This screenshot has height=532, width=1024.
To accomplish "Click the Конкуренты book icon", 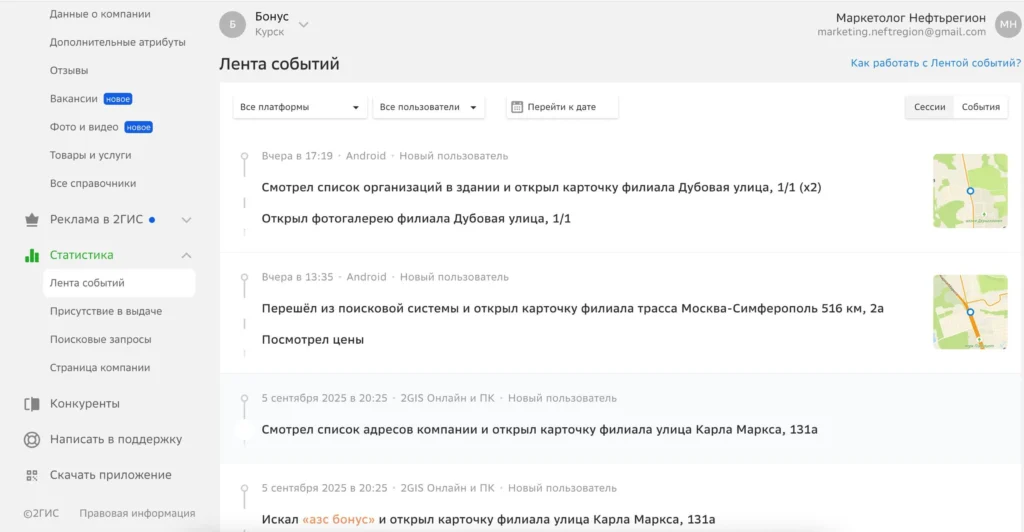I will click(31, 404).
